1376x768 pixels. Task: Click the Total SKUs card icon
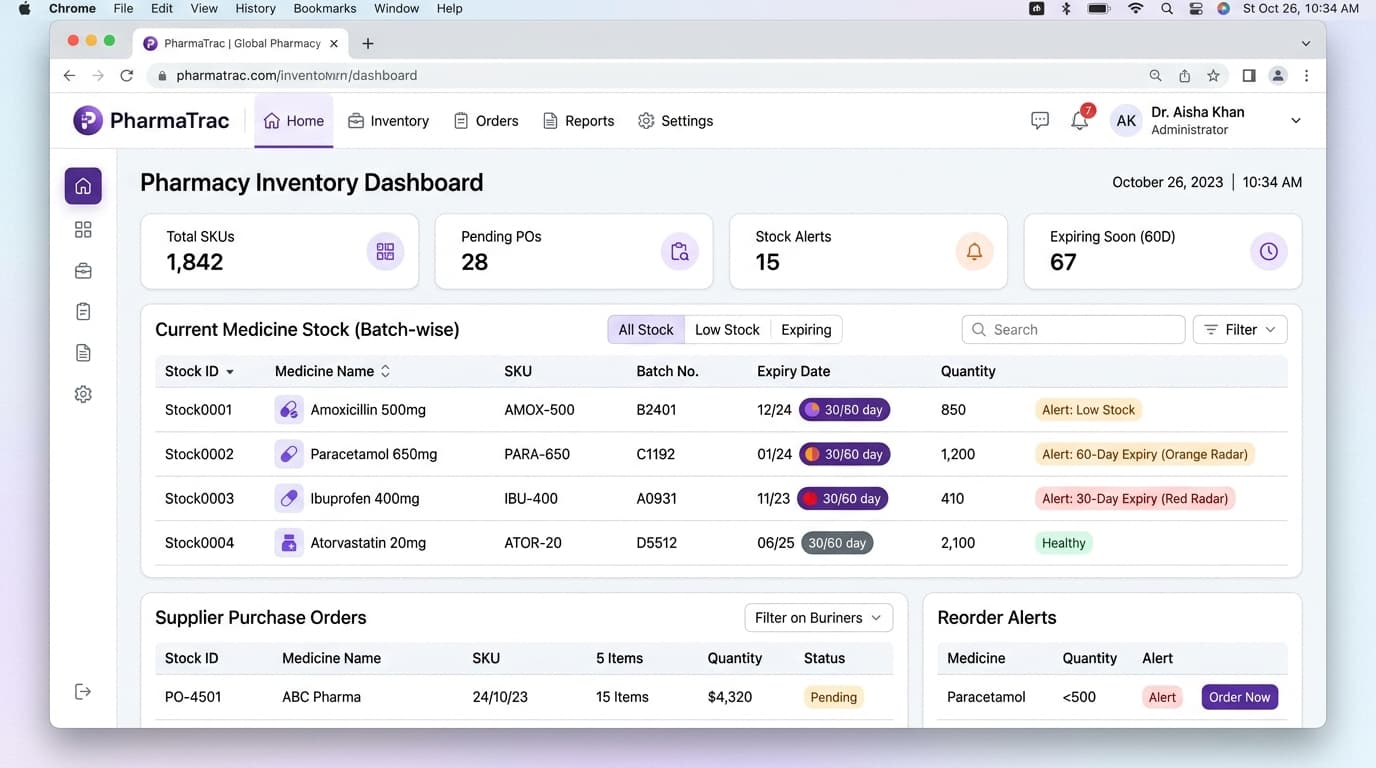click(385, 252)
